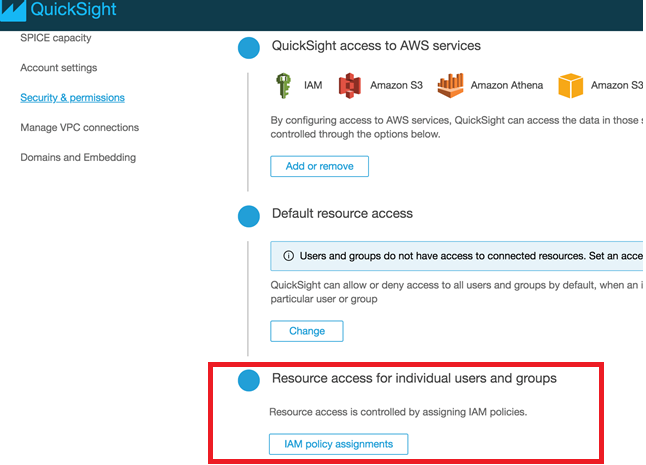The height and width of the screenshot is (465, 646).
Task: Click the blue bullet beside QuickSight access heading
Action: coord(248,47)
